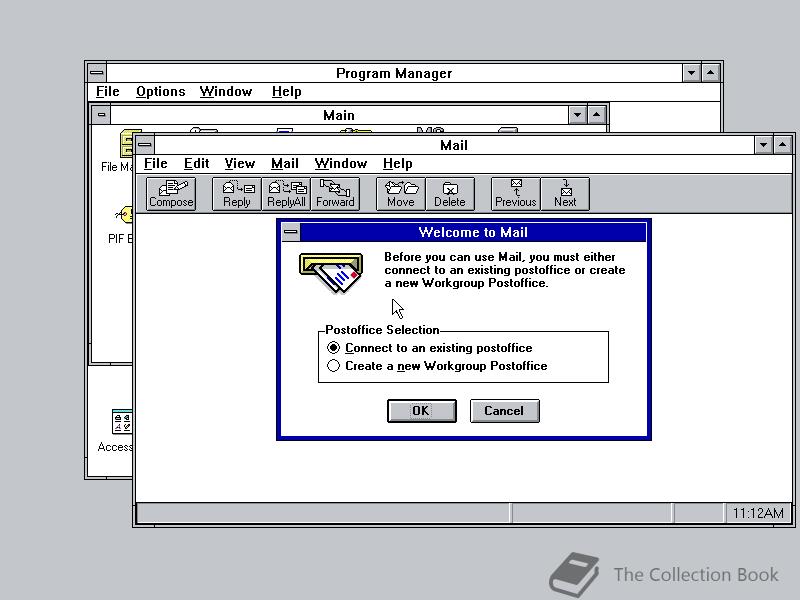800x600 pixels.
Task: Open the View menu in Mail
Action: (239, 164)
